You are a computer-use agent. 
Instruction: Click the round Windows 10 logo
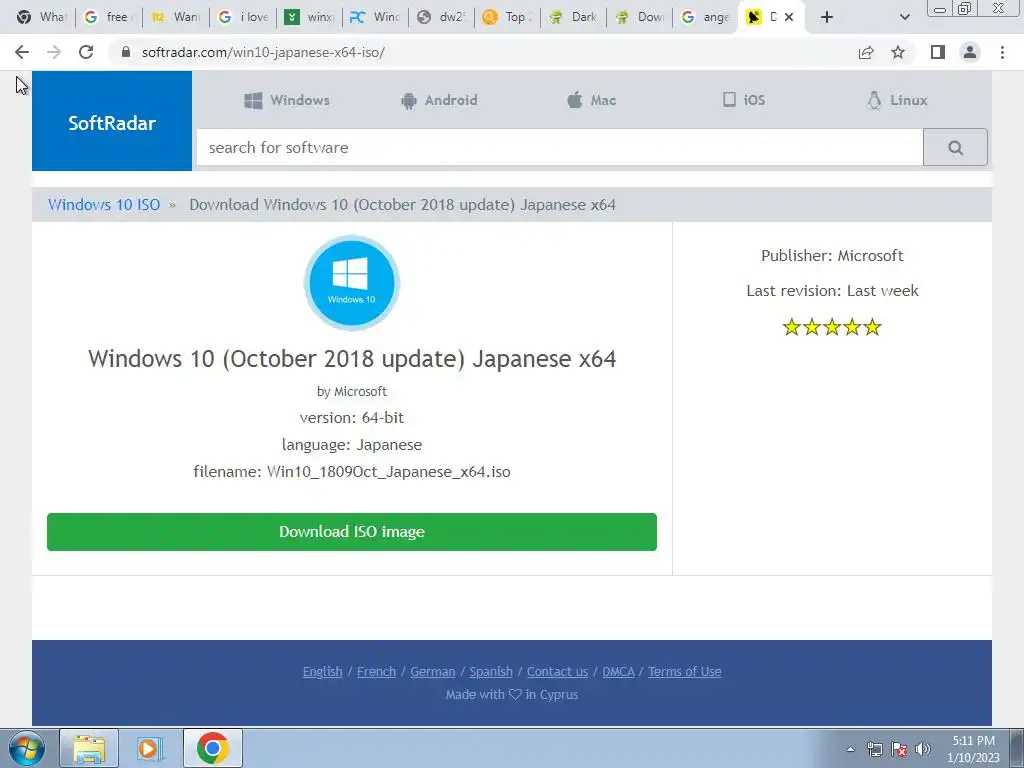click(x=351, y=283)
